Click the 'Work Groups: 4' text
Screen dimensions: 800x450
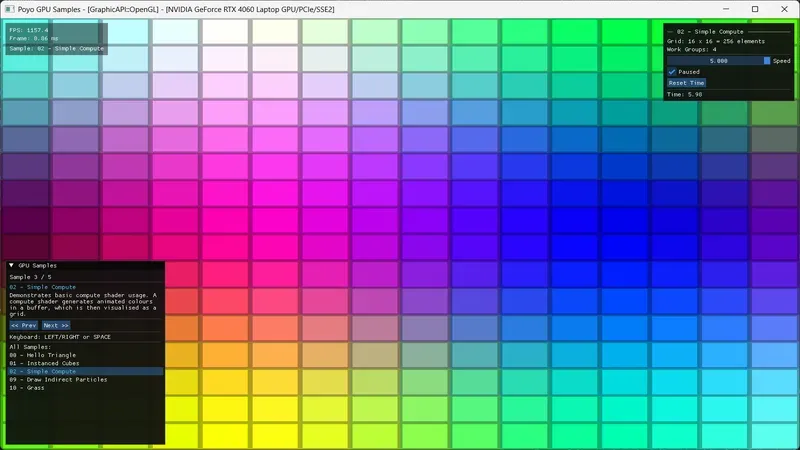[691, 49]
